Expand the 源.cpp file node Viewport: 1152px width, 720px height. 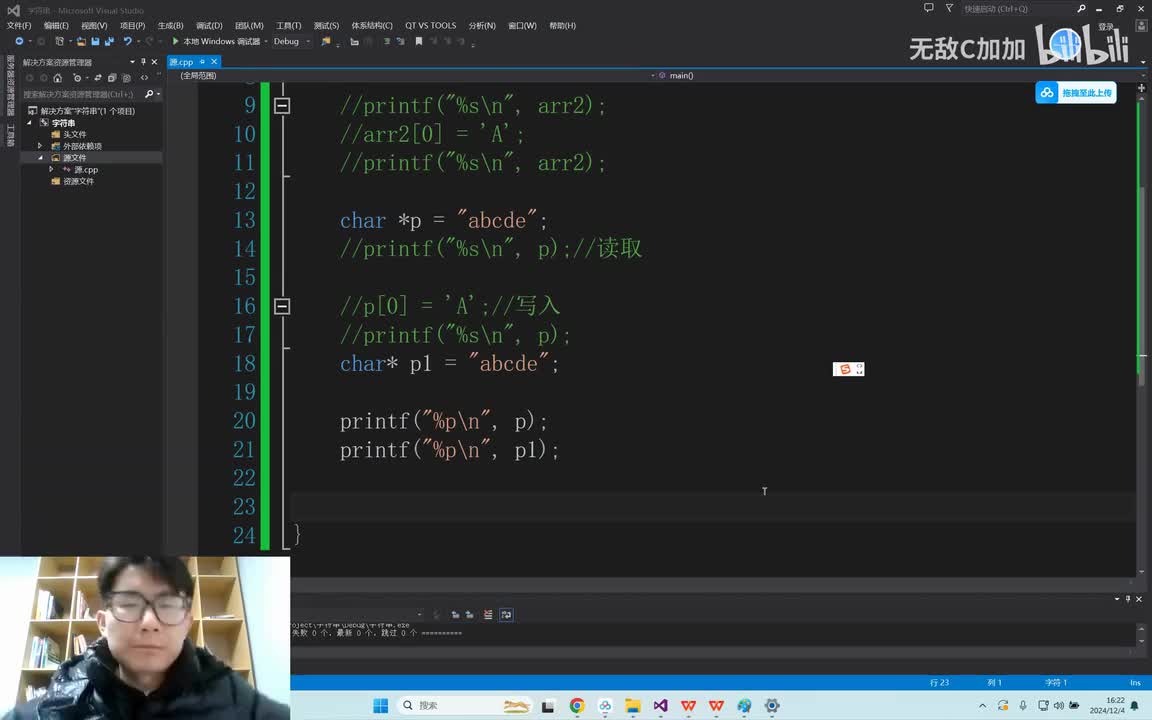(x=51, y=169)
